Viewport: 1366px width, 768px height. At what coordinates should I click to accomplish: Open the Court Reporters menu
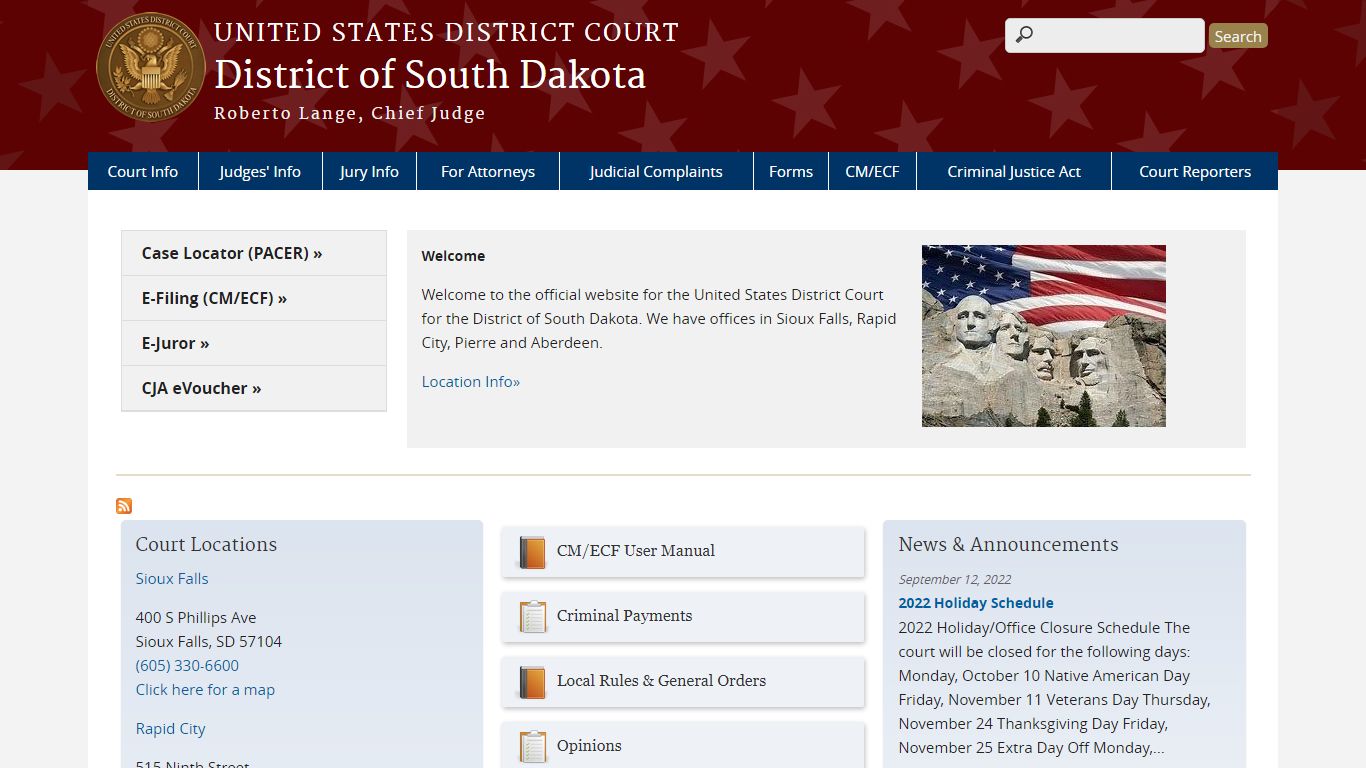click(1195, 171)
